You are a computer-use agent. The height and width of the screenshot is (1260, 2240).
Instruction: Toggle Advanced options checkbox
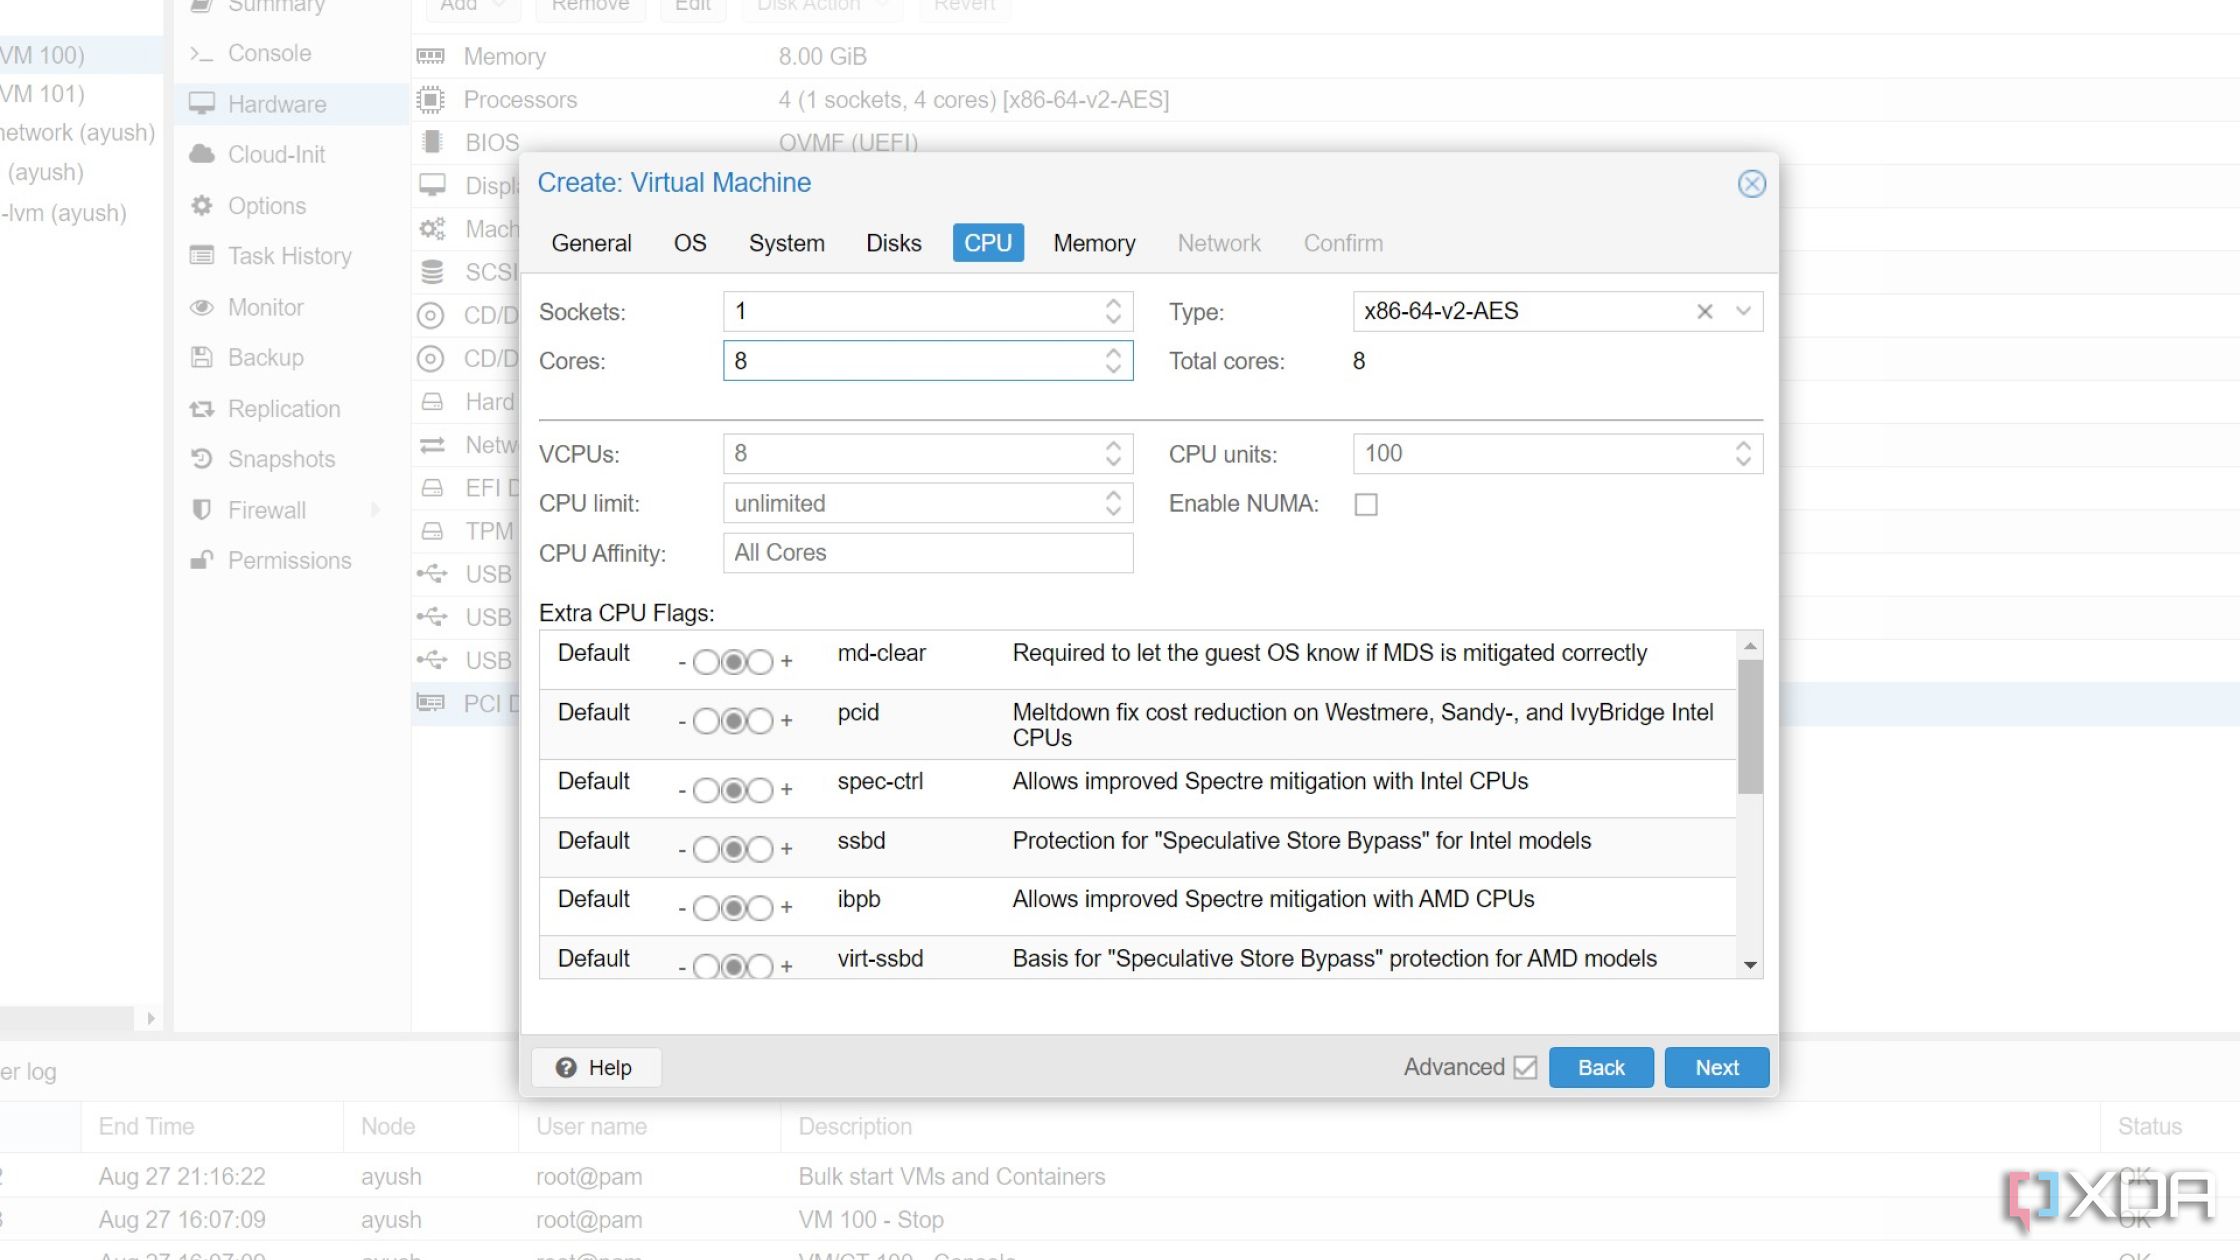[x=1525, y=1066]
